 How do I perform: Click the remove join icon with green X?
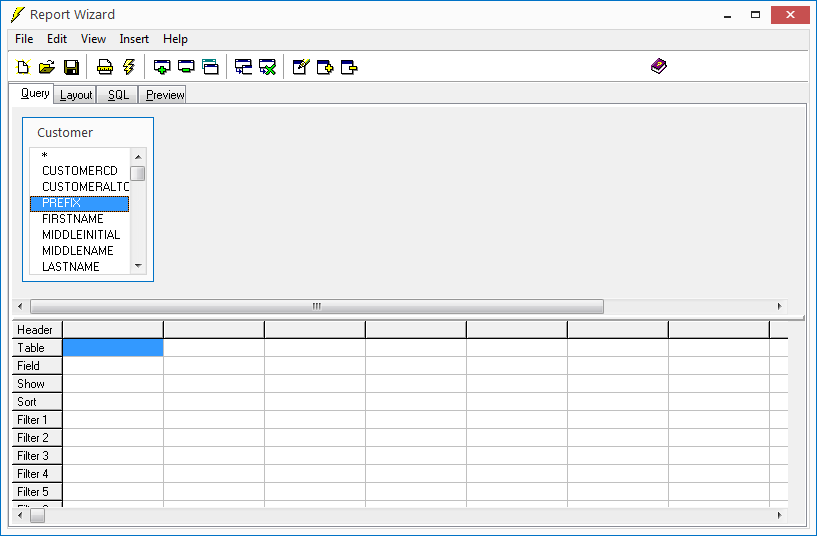pos(267,67)
